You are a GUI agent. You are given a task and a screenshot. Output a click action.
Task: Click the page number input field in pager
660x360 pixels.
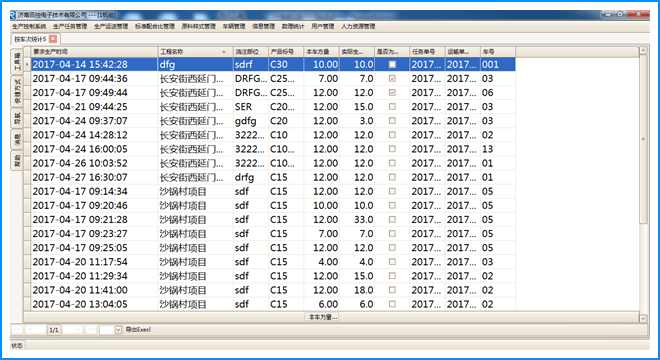pyautogui.click(x=107, y=330)
